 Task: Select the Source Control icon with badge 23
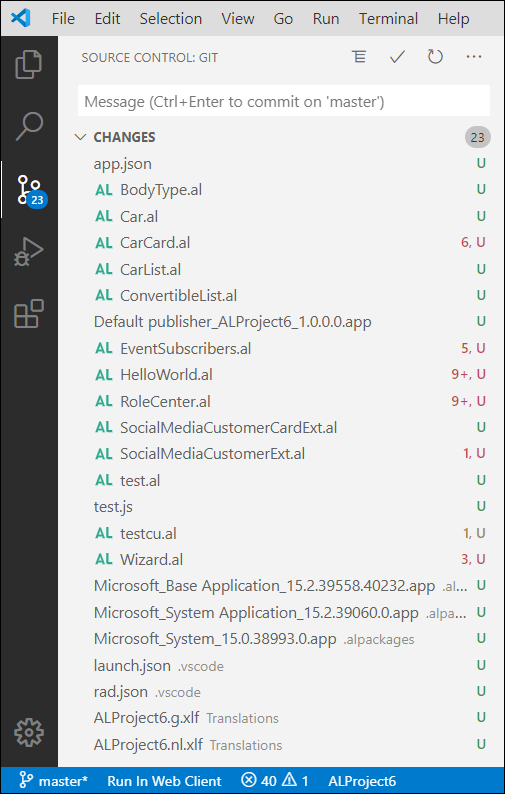(x=30, y=190)
